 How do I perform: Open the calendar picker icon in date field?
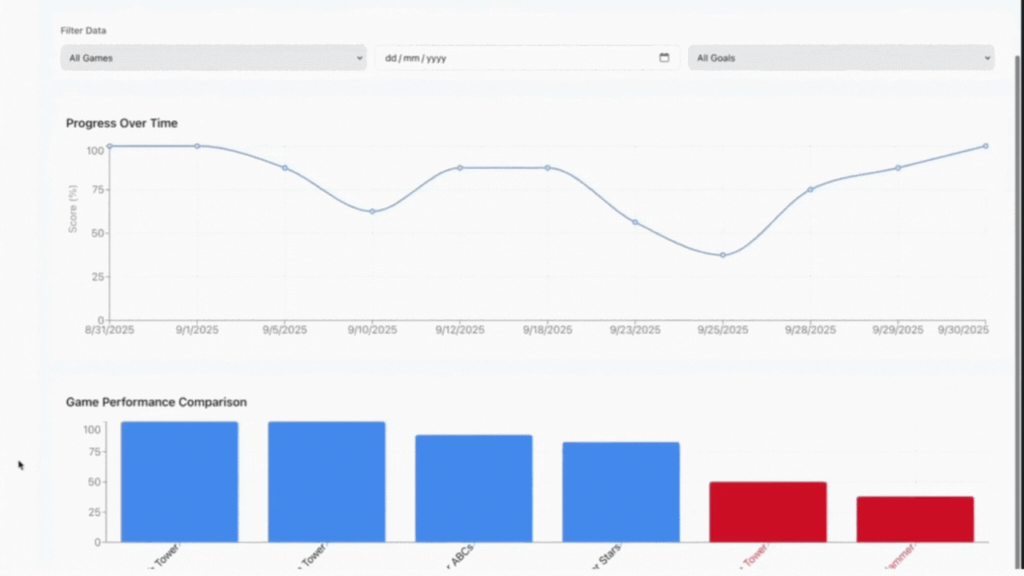tap(664, 58)
